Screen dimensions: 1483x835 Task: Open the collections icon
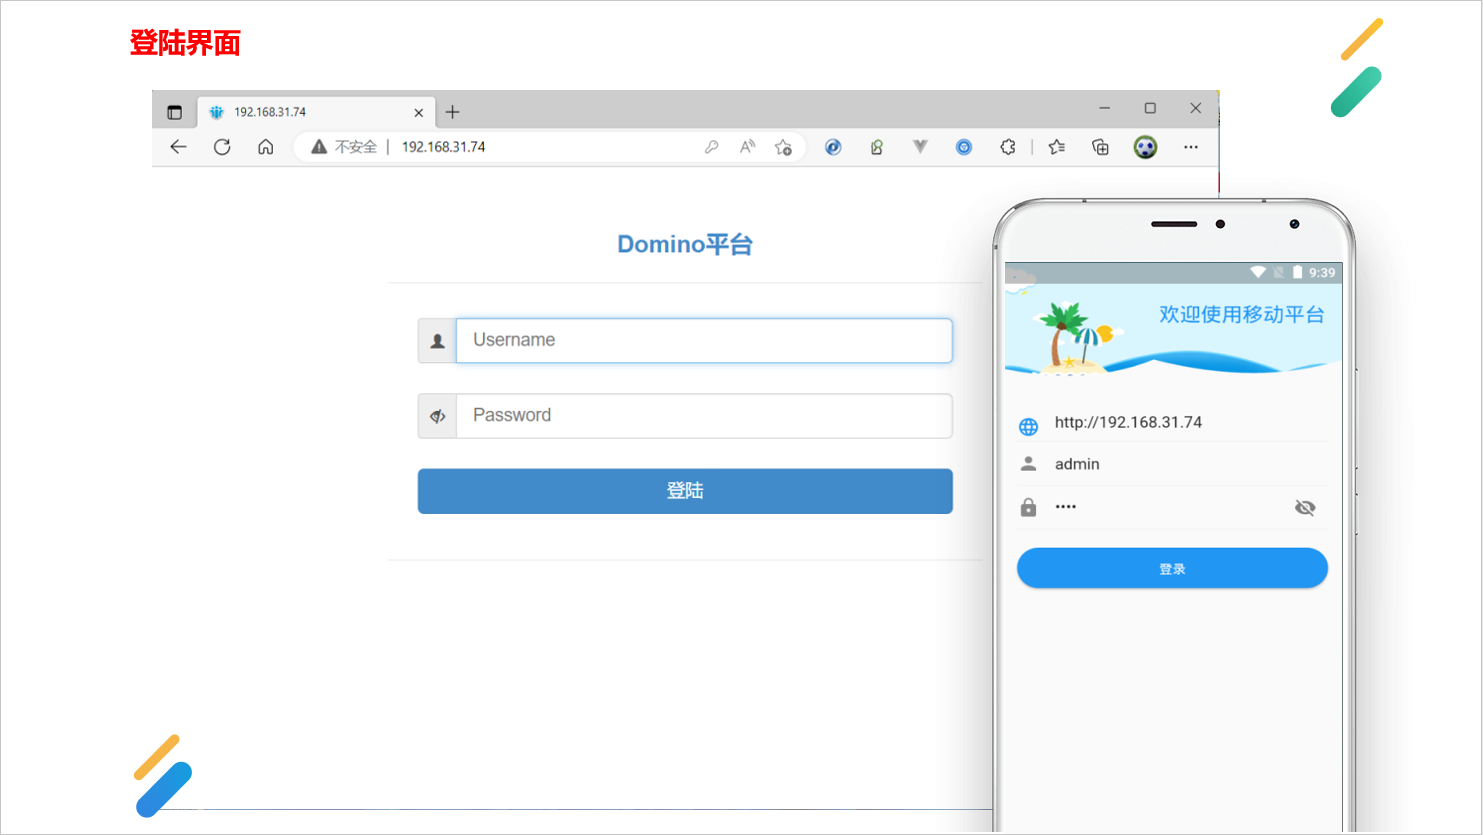tap(1100, 147)
